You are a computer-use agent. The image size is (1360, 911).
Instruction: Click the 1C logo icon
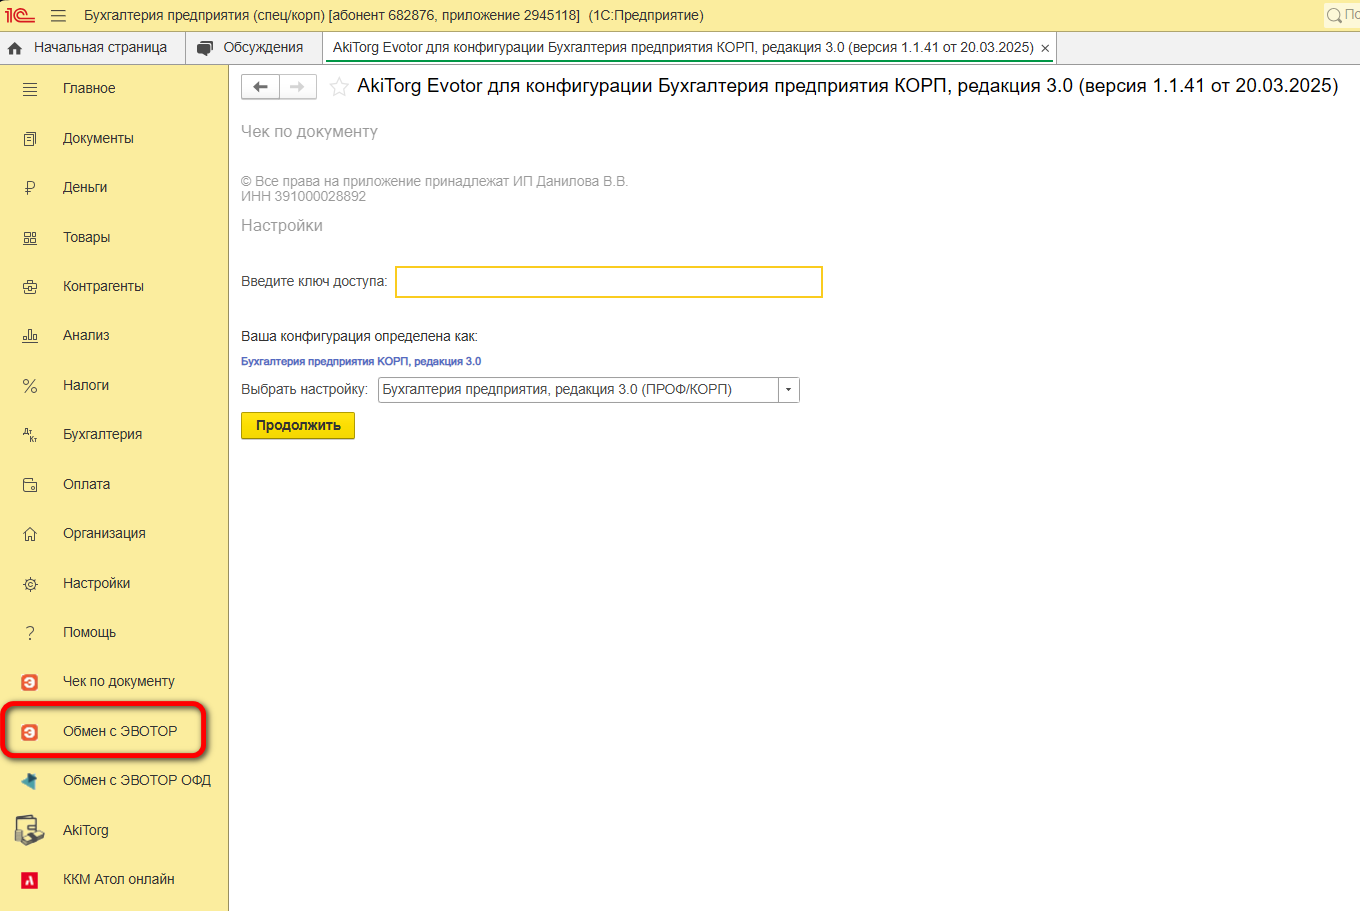pos(20,15)
